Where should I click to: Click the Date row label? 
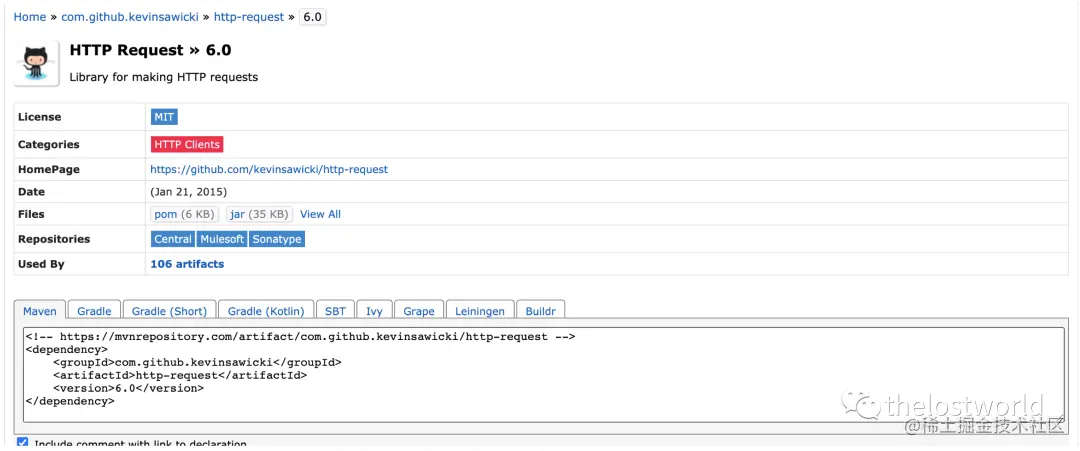31,192
